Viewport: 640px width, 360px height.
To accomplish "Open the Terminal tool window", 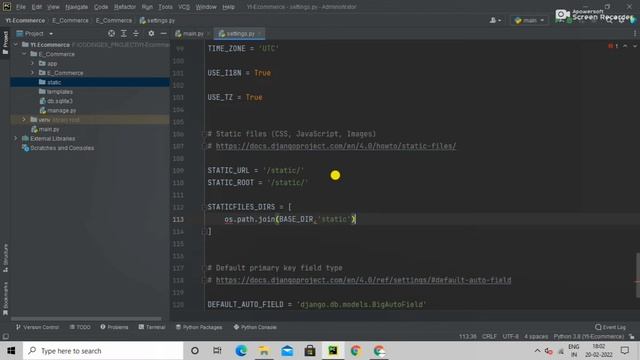I will click(152, 327).
